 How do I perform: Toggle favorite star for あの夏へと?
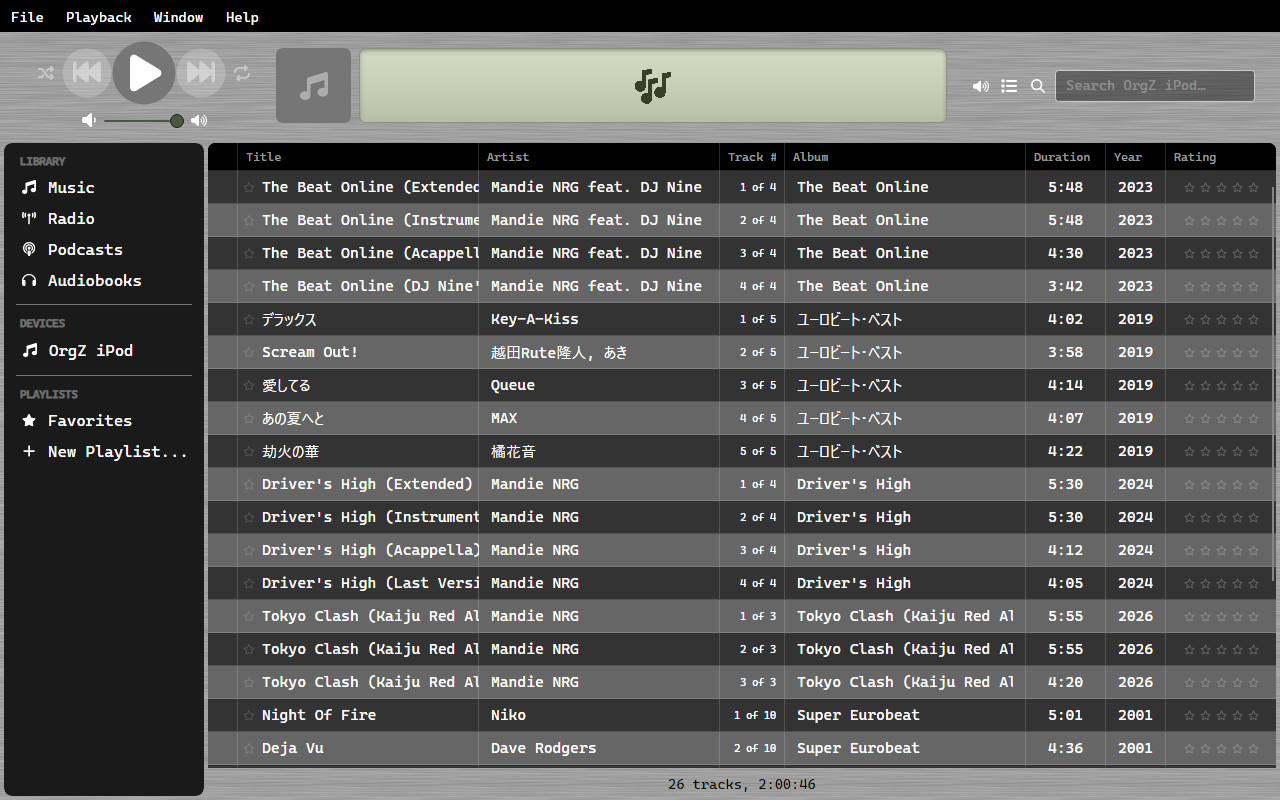point(249,418)
